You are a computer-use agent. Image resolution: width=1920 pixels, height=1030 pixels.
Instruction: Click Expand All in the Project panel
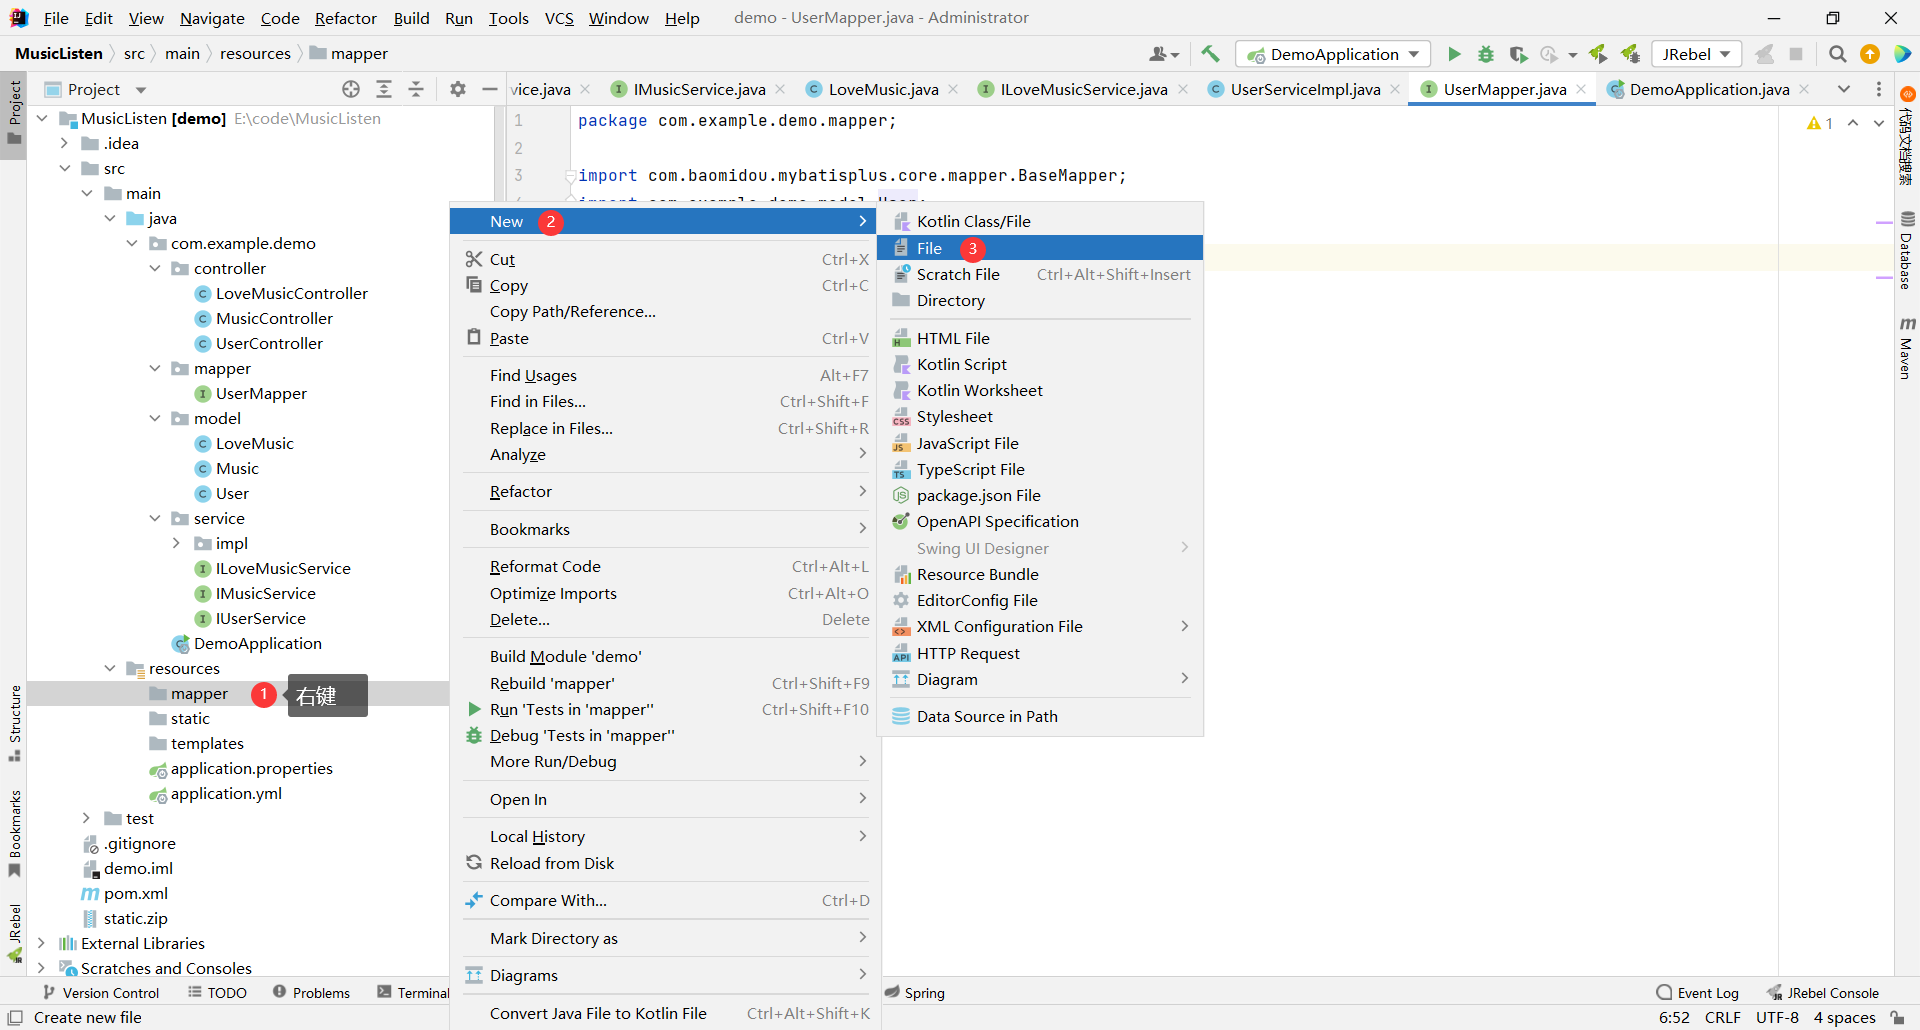(x=384, y=89)
